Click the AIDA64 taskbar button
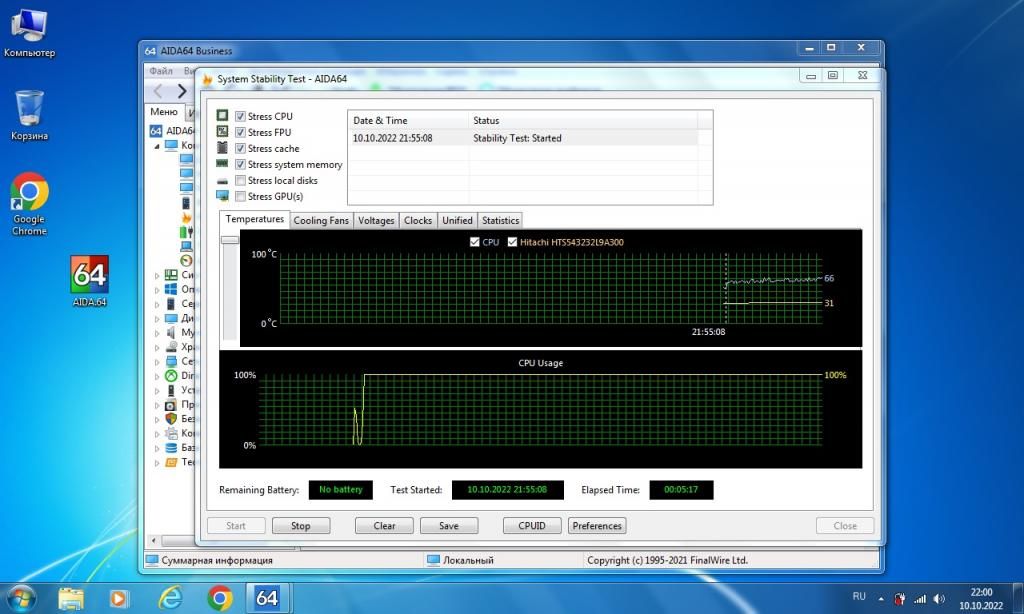Viewport: 1024px width, 614px height. [267, 598]
